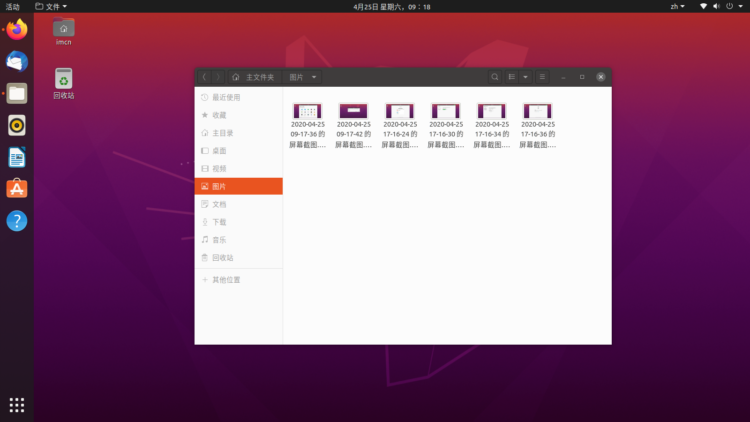
Task: Open 音乐 folder in sidebar
Action: pyautogui.click(x=219, y=240)
